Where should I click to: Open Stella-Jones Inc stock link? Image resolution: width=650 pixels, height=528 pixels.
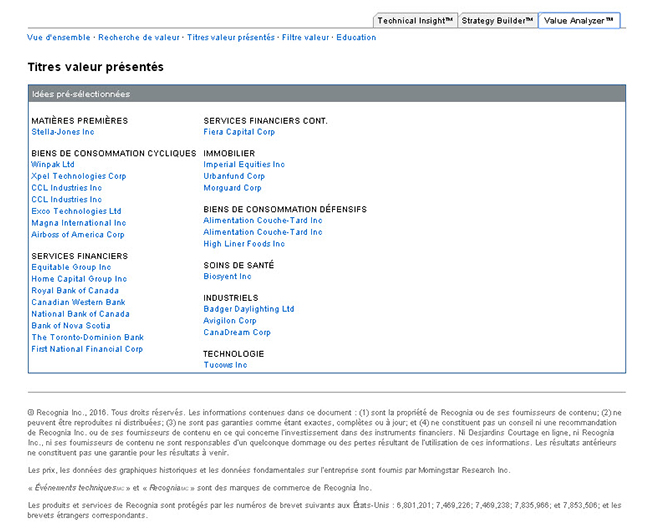(x=63, y=132)
